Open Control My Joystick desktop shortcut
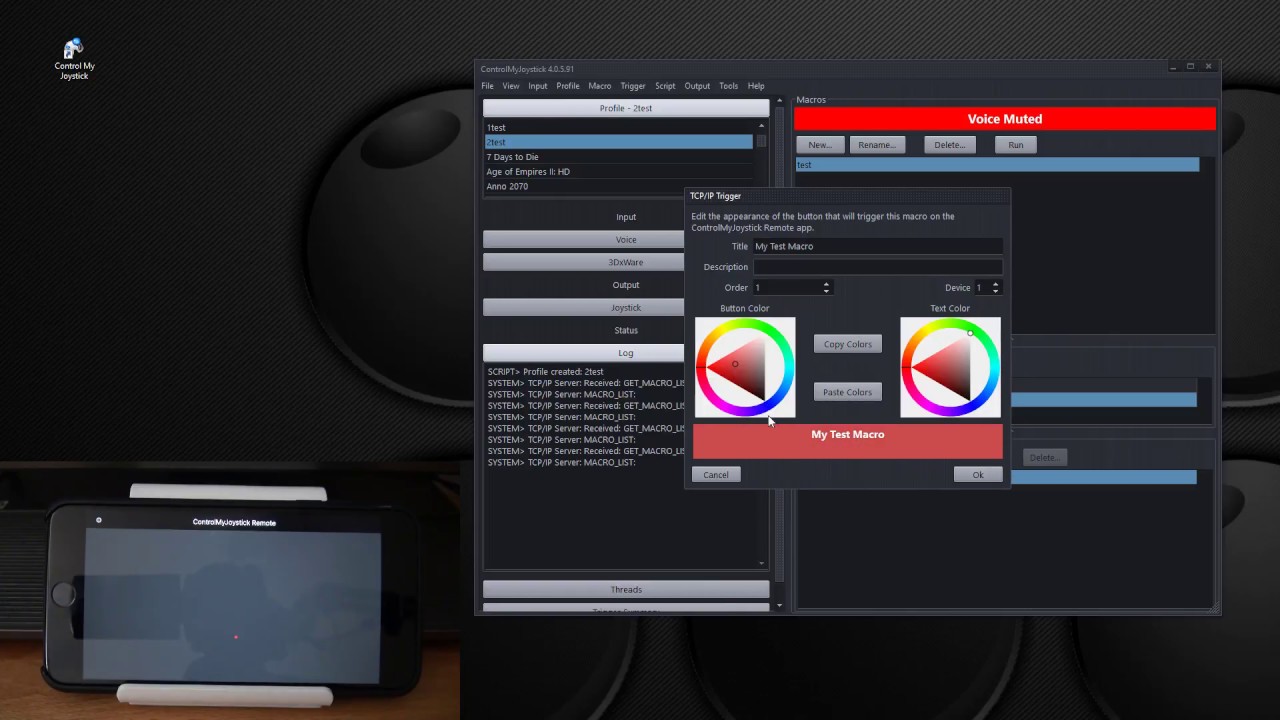The image size is (1280, 720). tap(74, 59)
